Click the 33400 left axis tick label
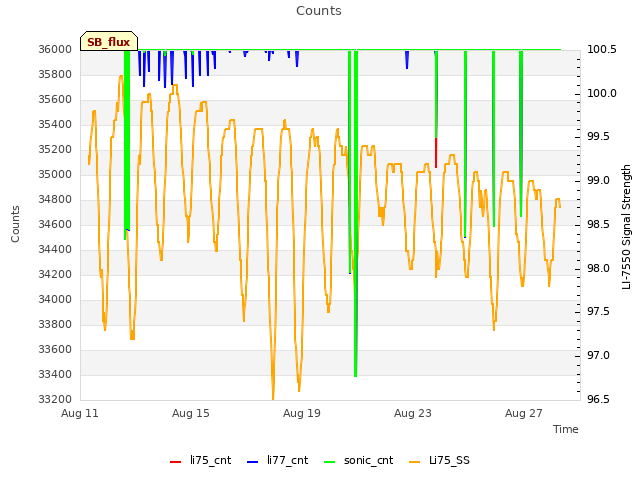Image resolution: width=640 pixels, height=480 pixels. point(55,374)
